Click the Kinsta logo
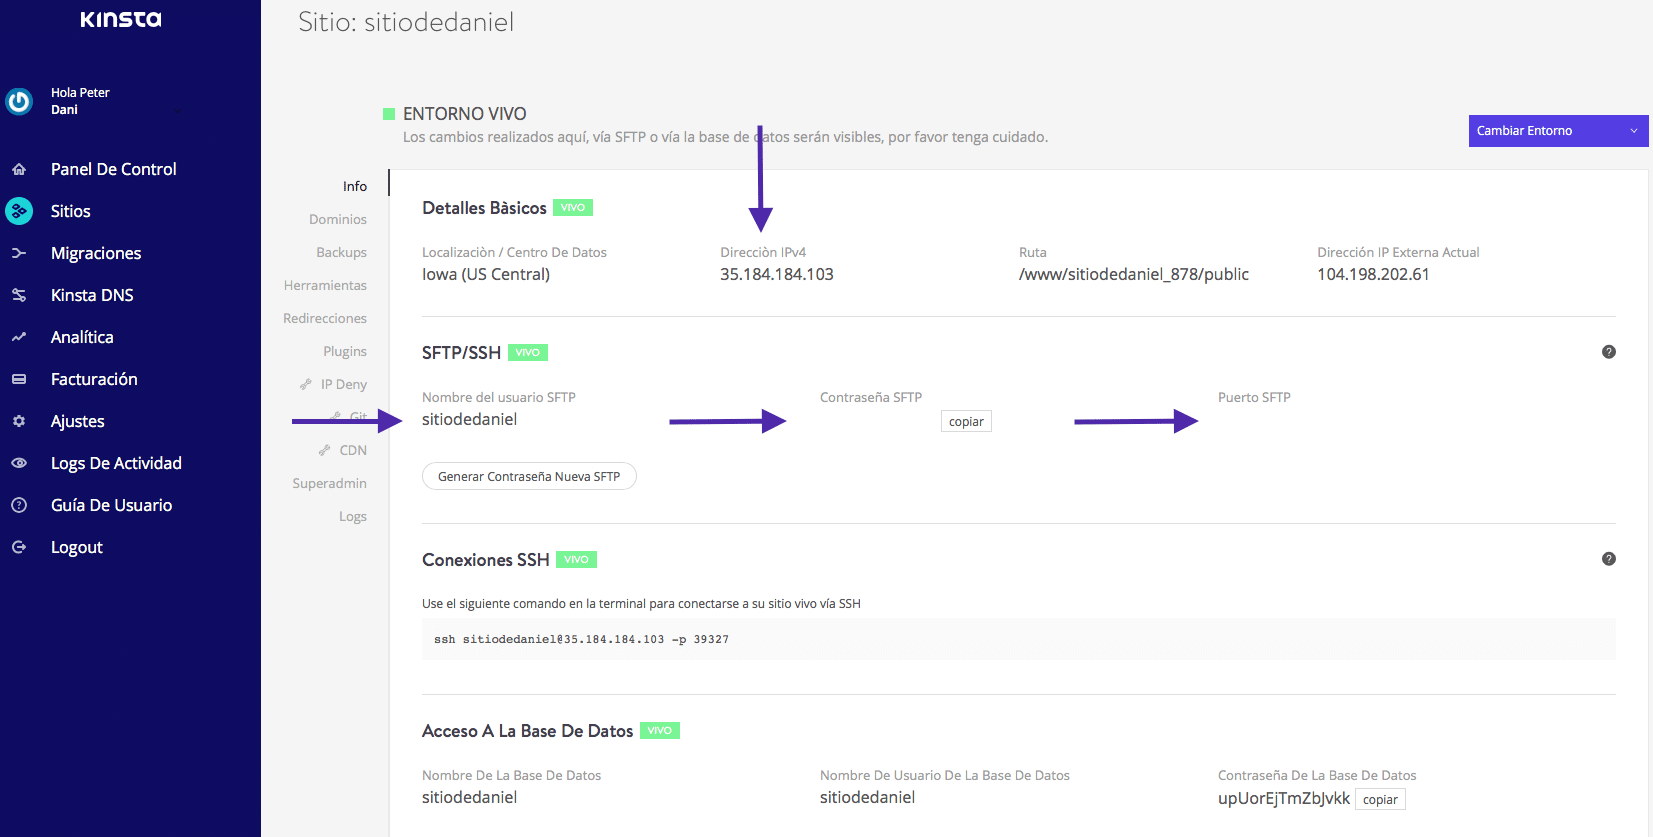The width and height of the screenshot is (1653, 837). coord(120,19)
